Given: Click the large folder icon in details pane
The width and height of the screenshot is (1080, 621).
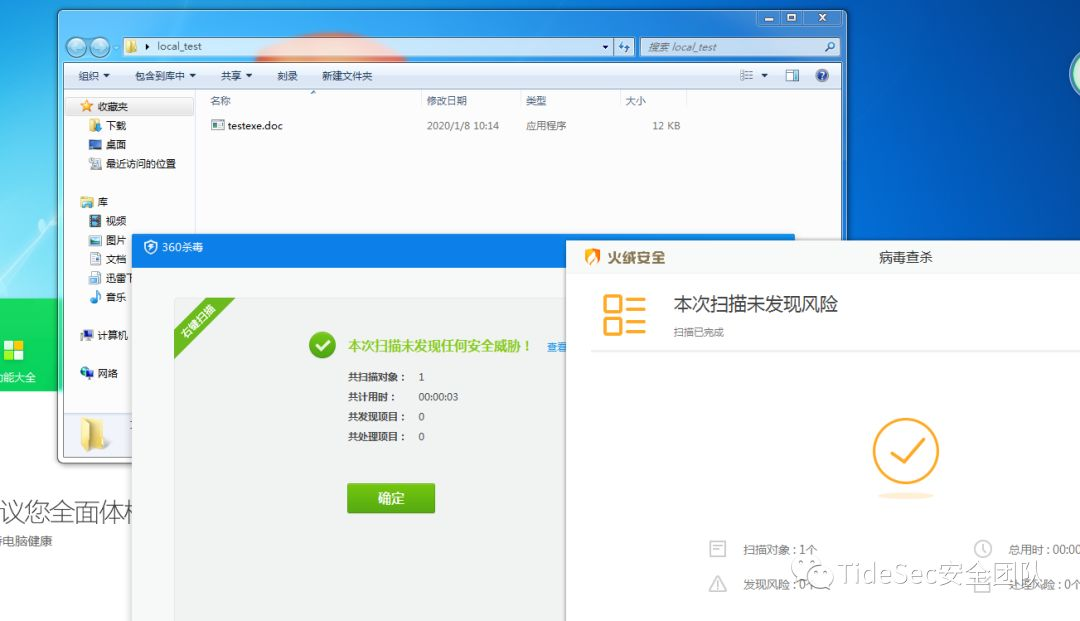Looking at the screenshot, I should coord(94,434).
